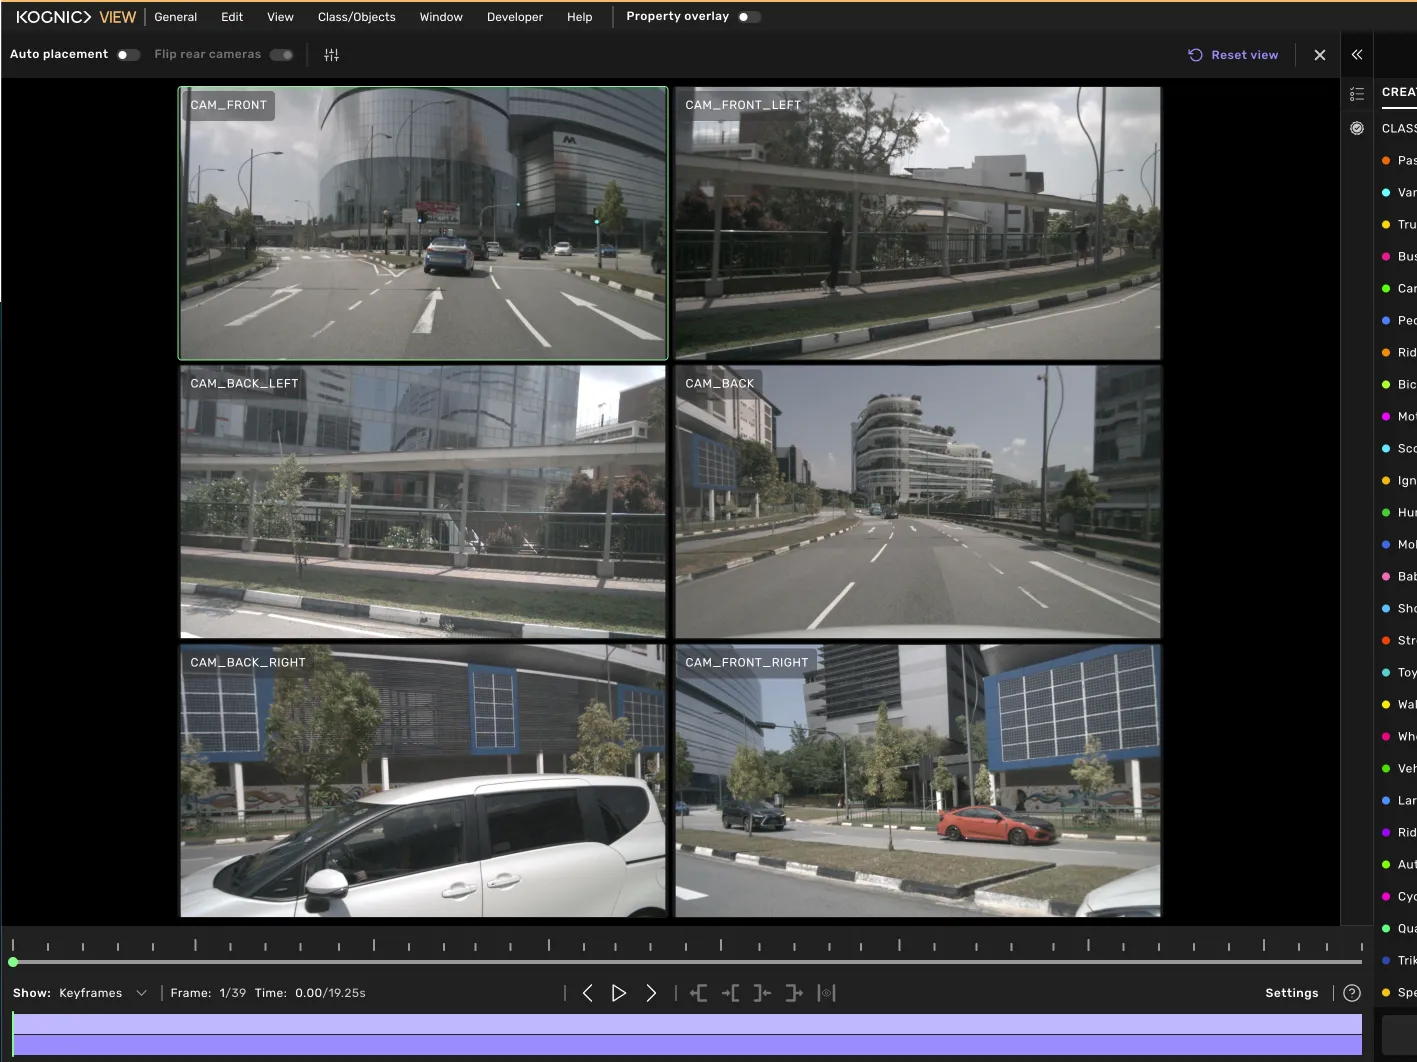Open the checklist panel icon in sidebar
This screenshot has height=1062, width=1417.
[x=1357, y=94]
